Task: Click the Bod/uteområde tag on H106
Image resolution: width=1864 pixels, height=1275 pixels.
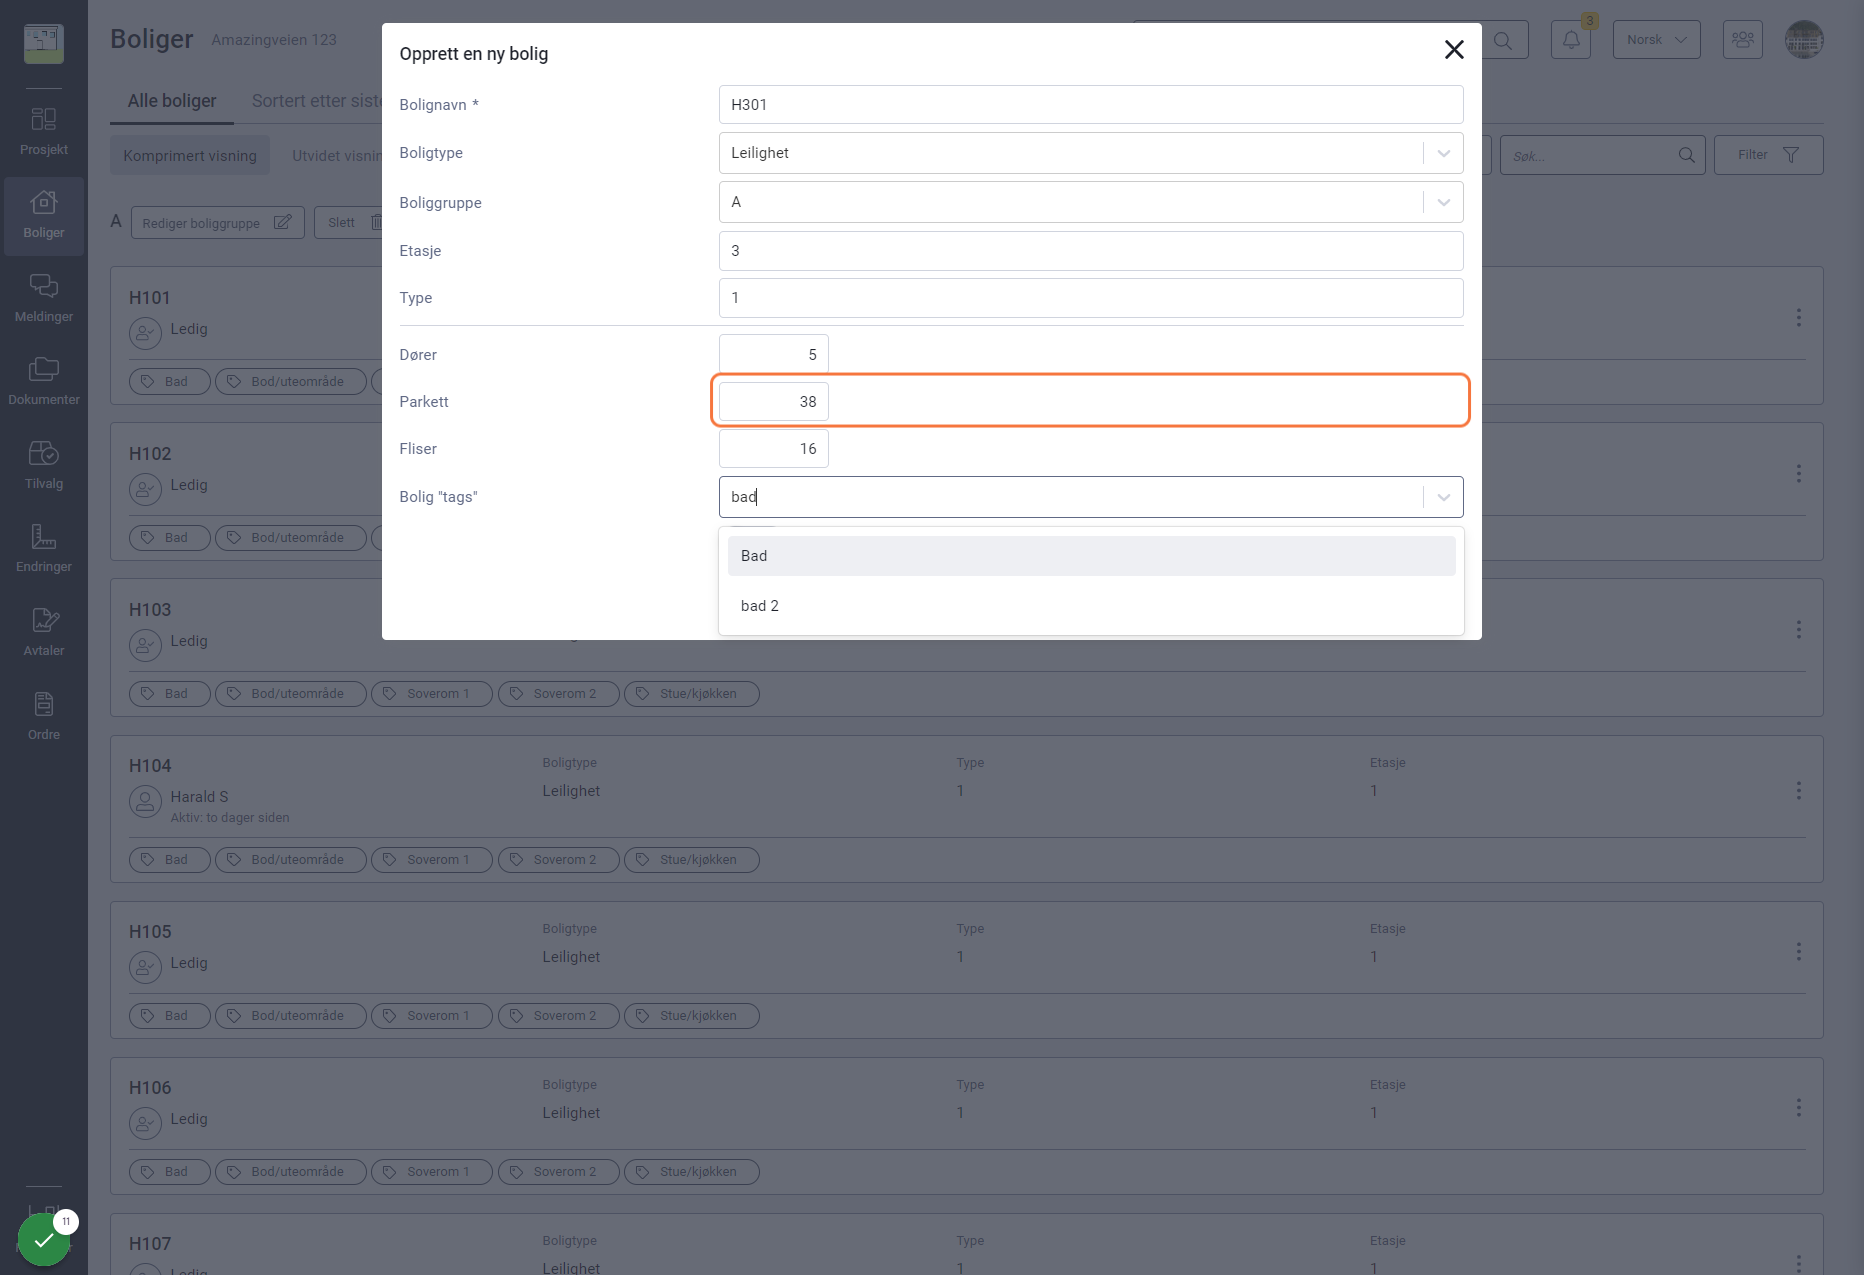Action: [291, 1172]
